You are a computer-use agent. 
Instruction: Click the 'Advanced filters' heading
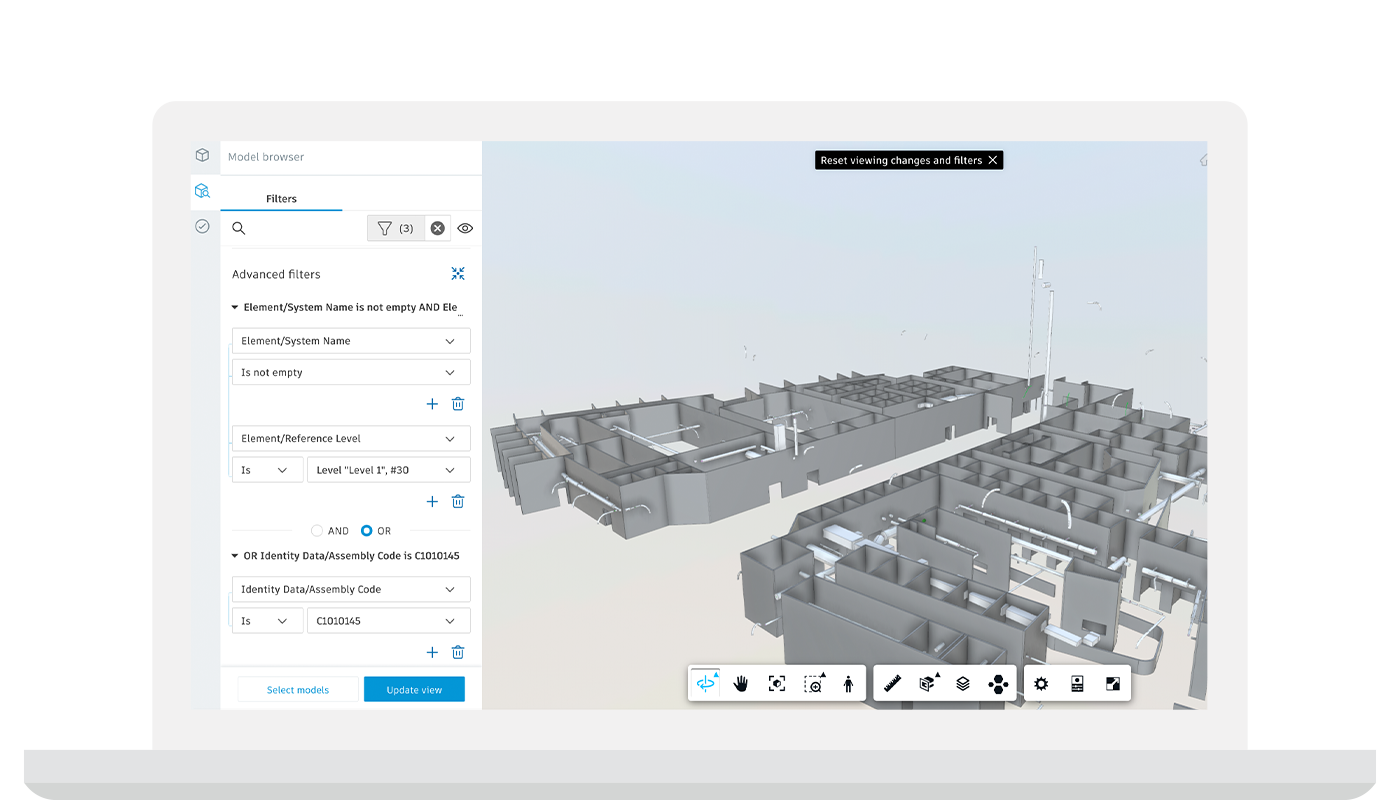tap(276, 274)
